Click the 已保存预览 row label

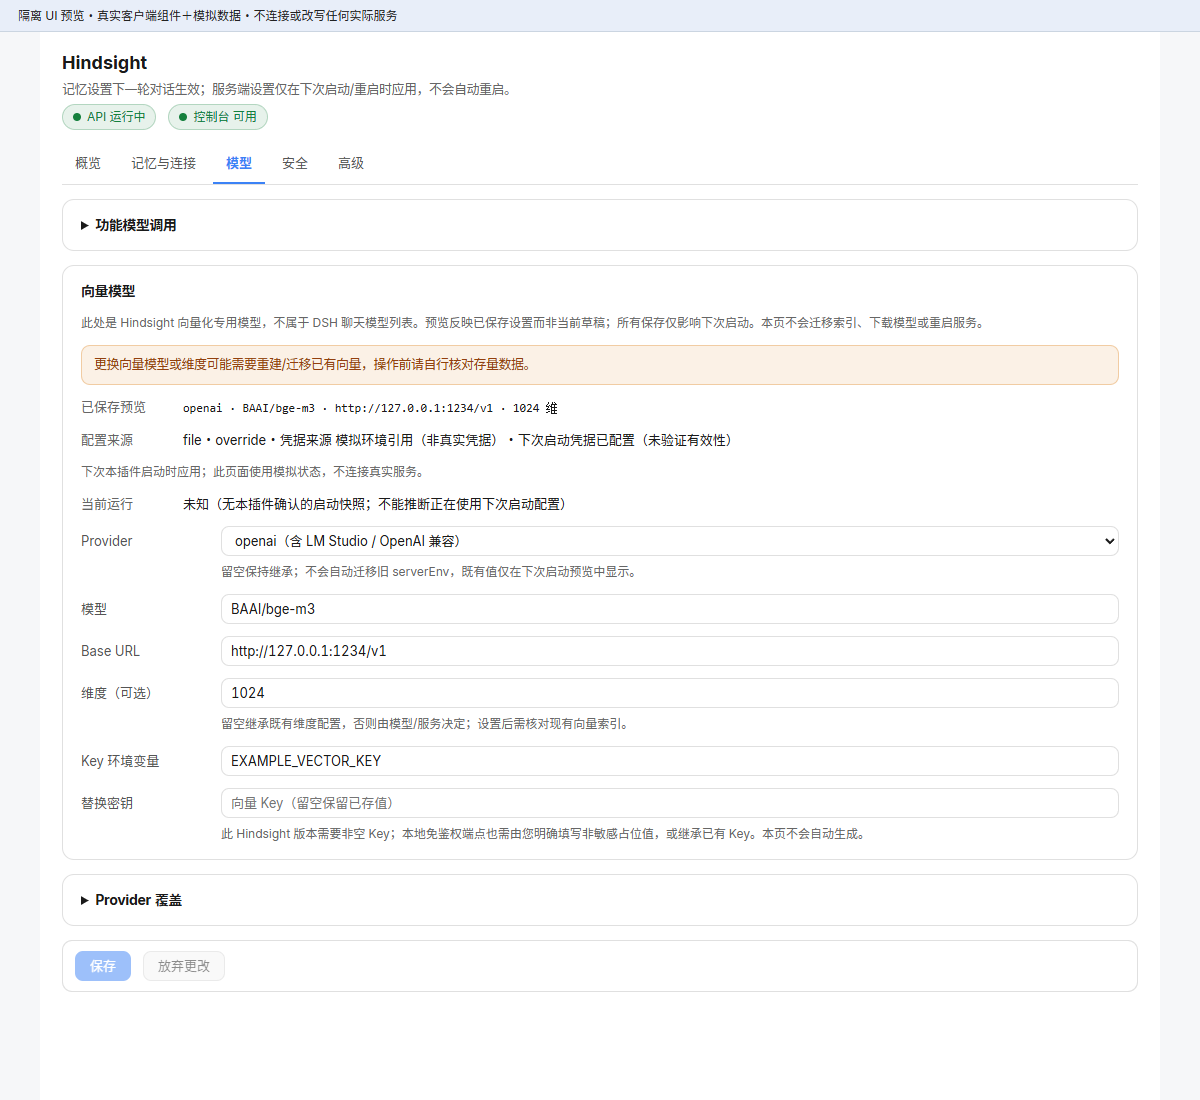click(113, 407)
